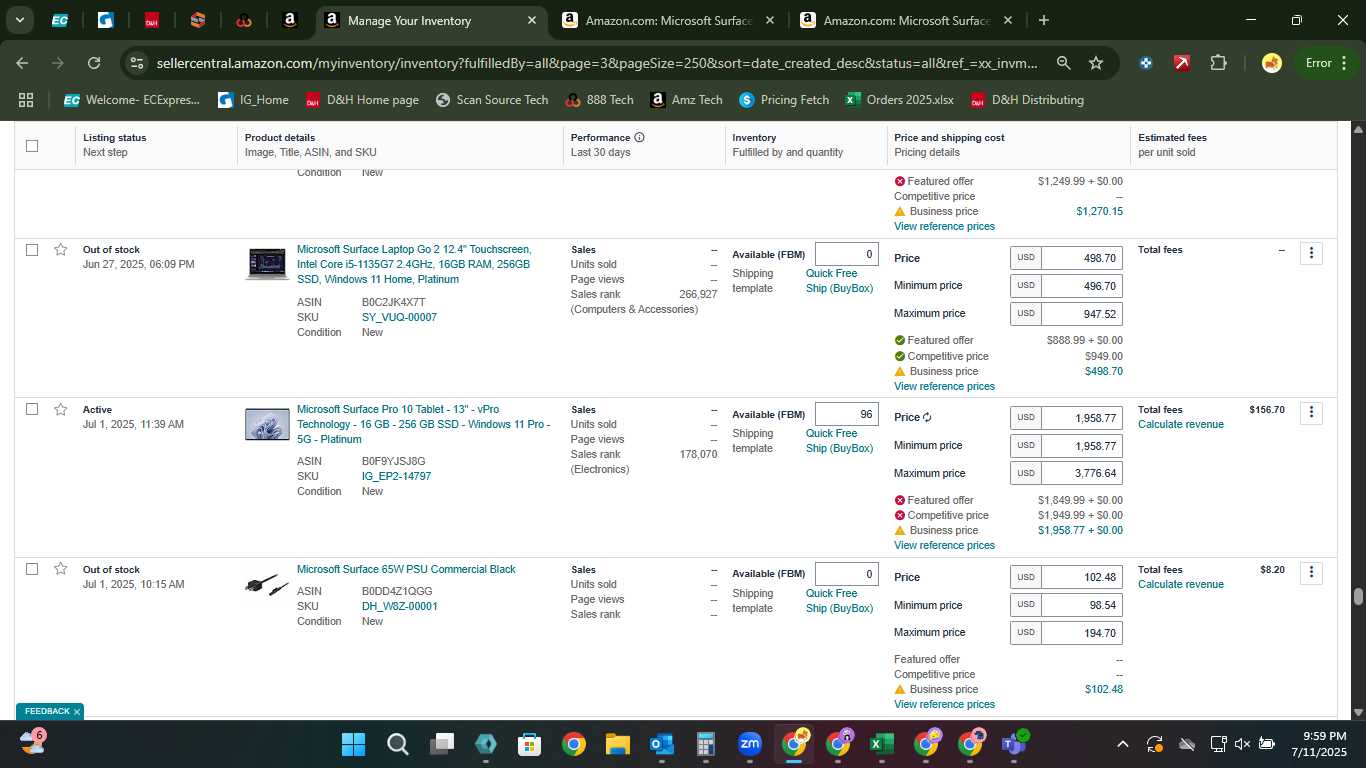Open Zoom from taskbar

tap(749, 744)
